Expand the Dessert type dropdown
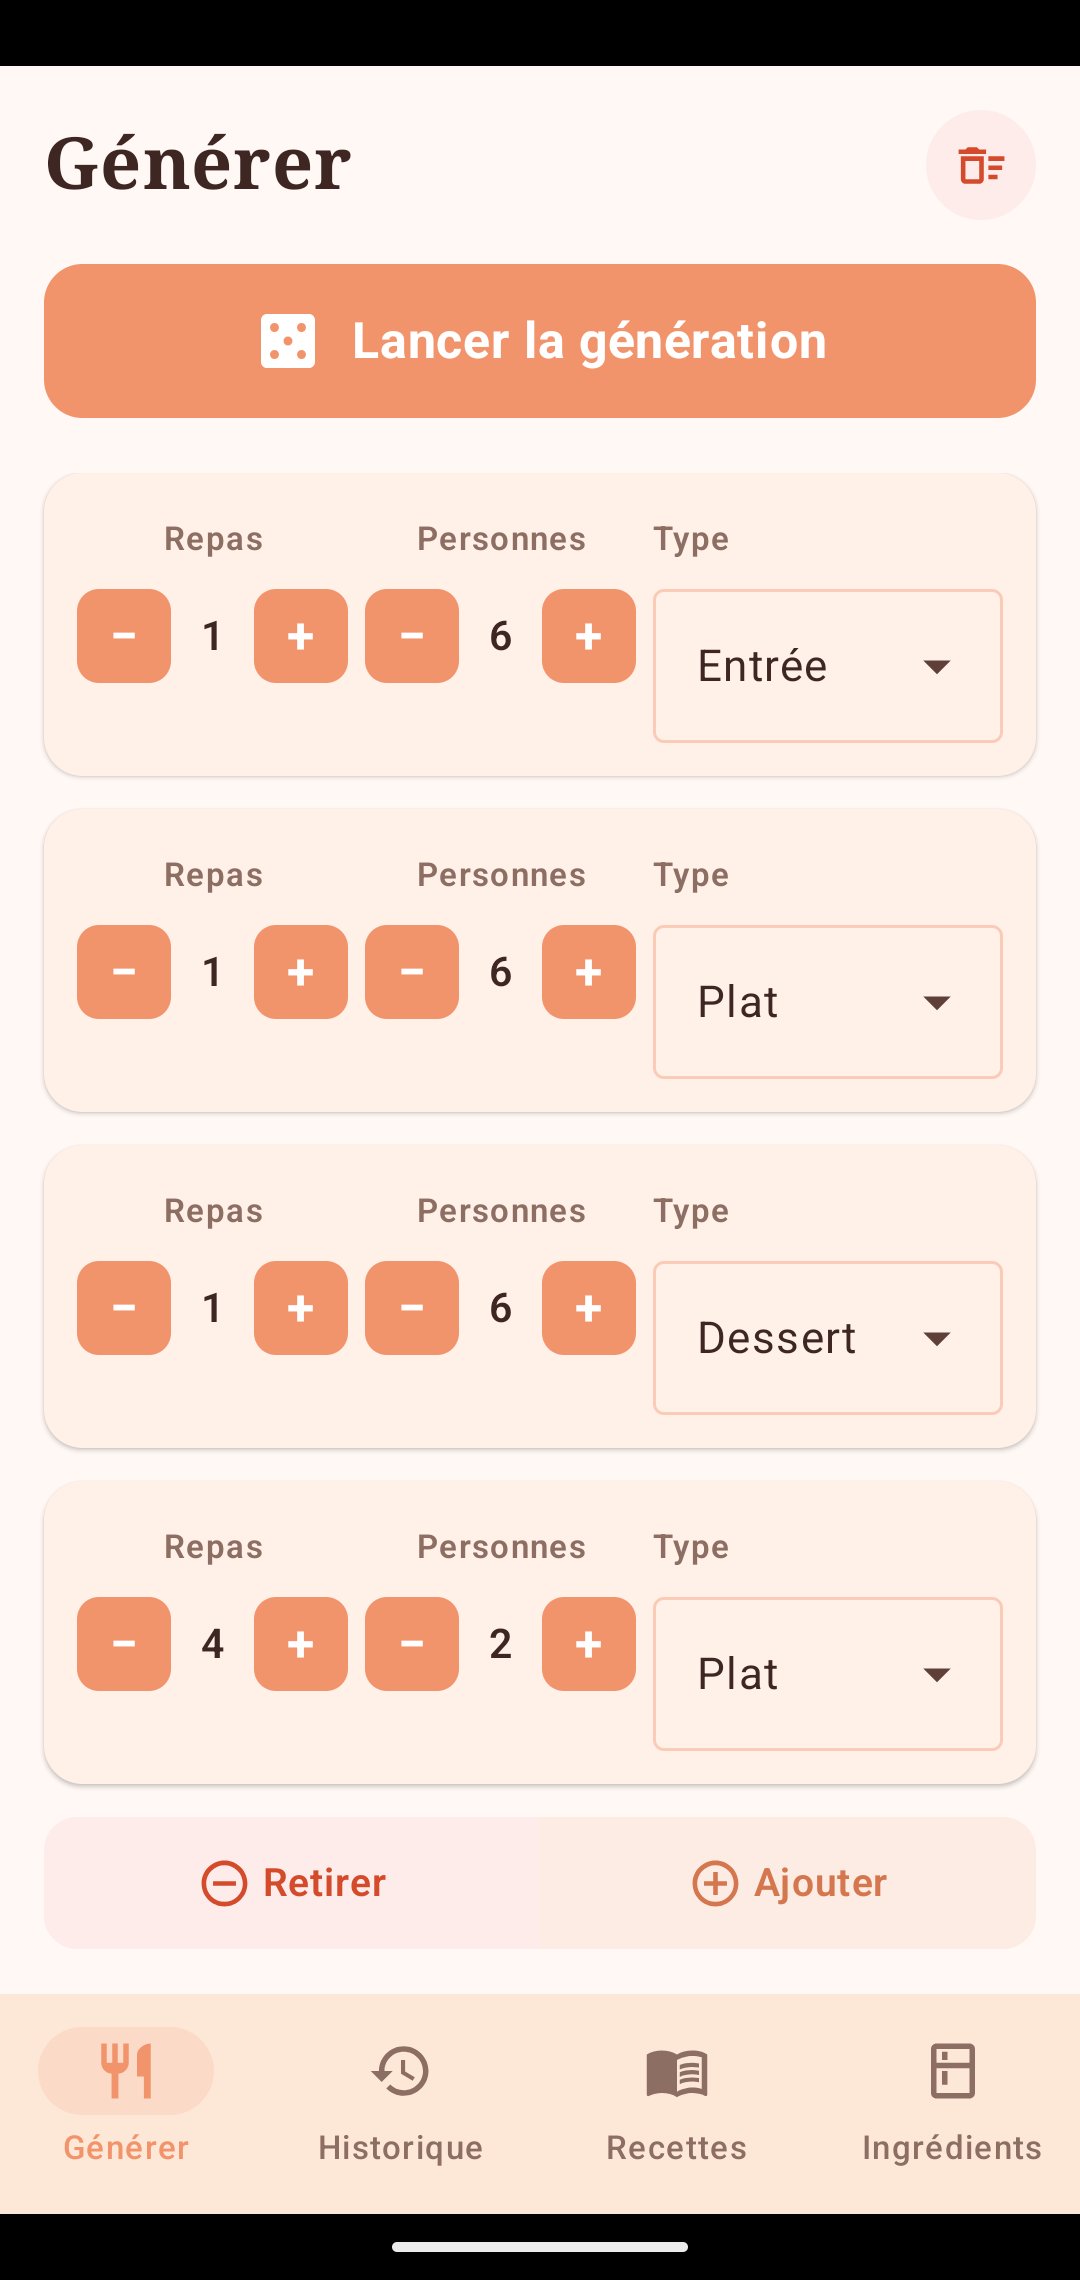Viewport: 1080px width, 2280px height. (x=828, y=1338)
